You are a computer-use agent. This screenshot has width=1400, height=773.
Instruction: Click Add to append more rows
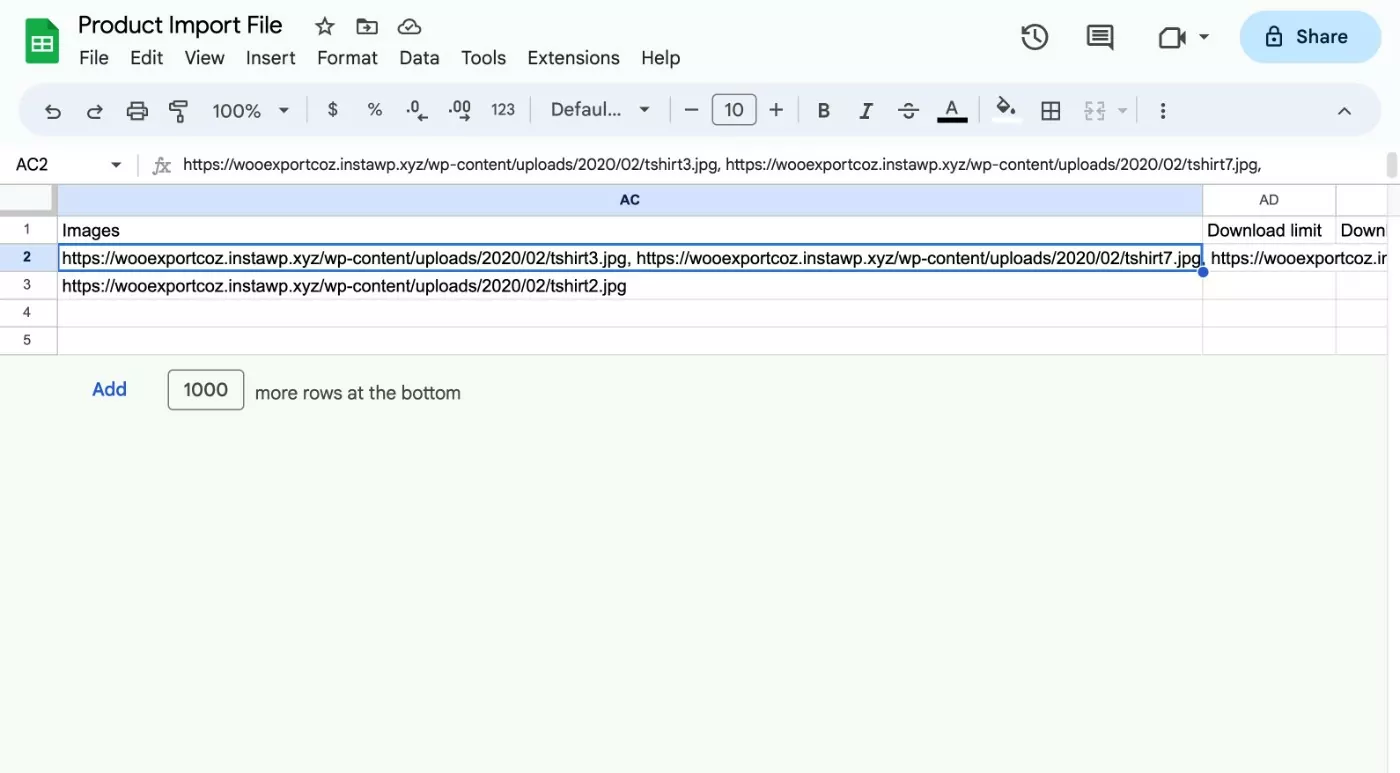tap(109, 390)
